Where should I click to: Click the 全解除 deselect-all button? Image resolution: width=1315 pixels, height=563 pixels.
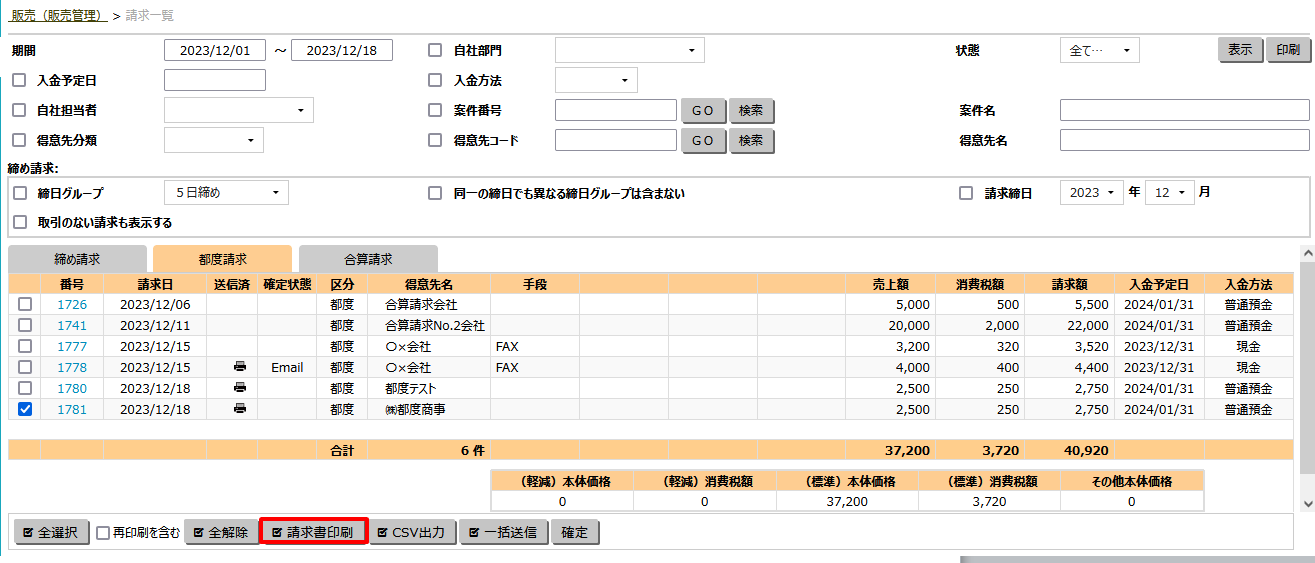tap(219, 532)
